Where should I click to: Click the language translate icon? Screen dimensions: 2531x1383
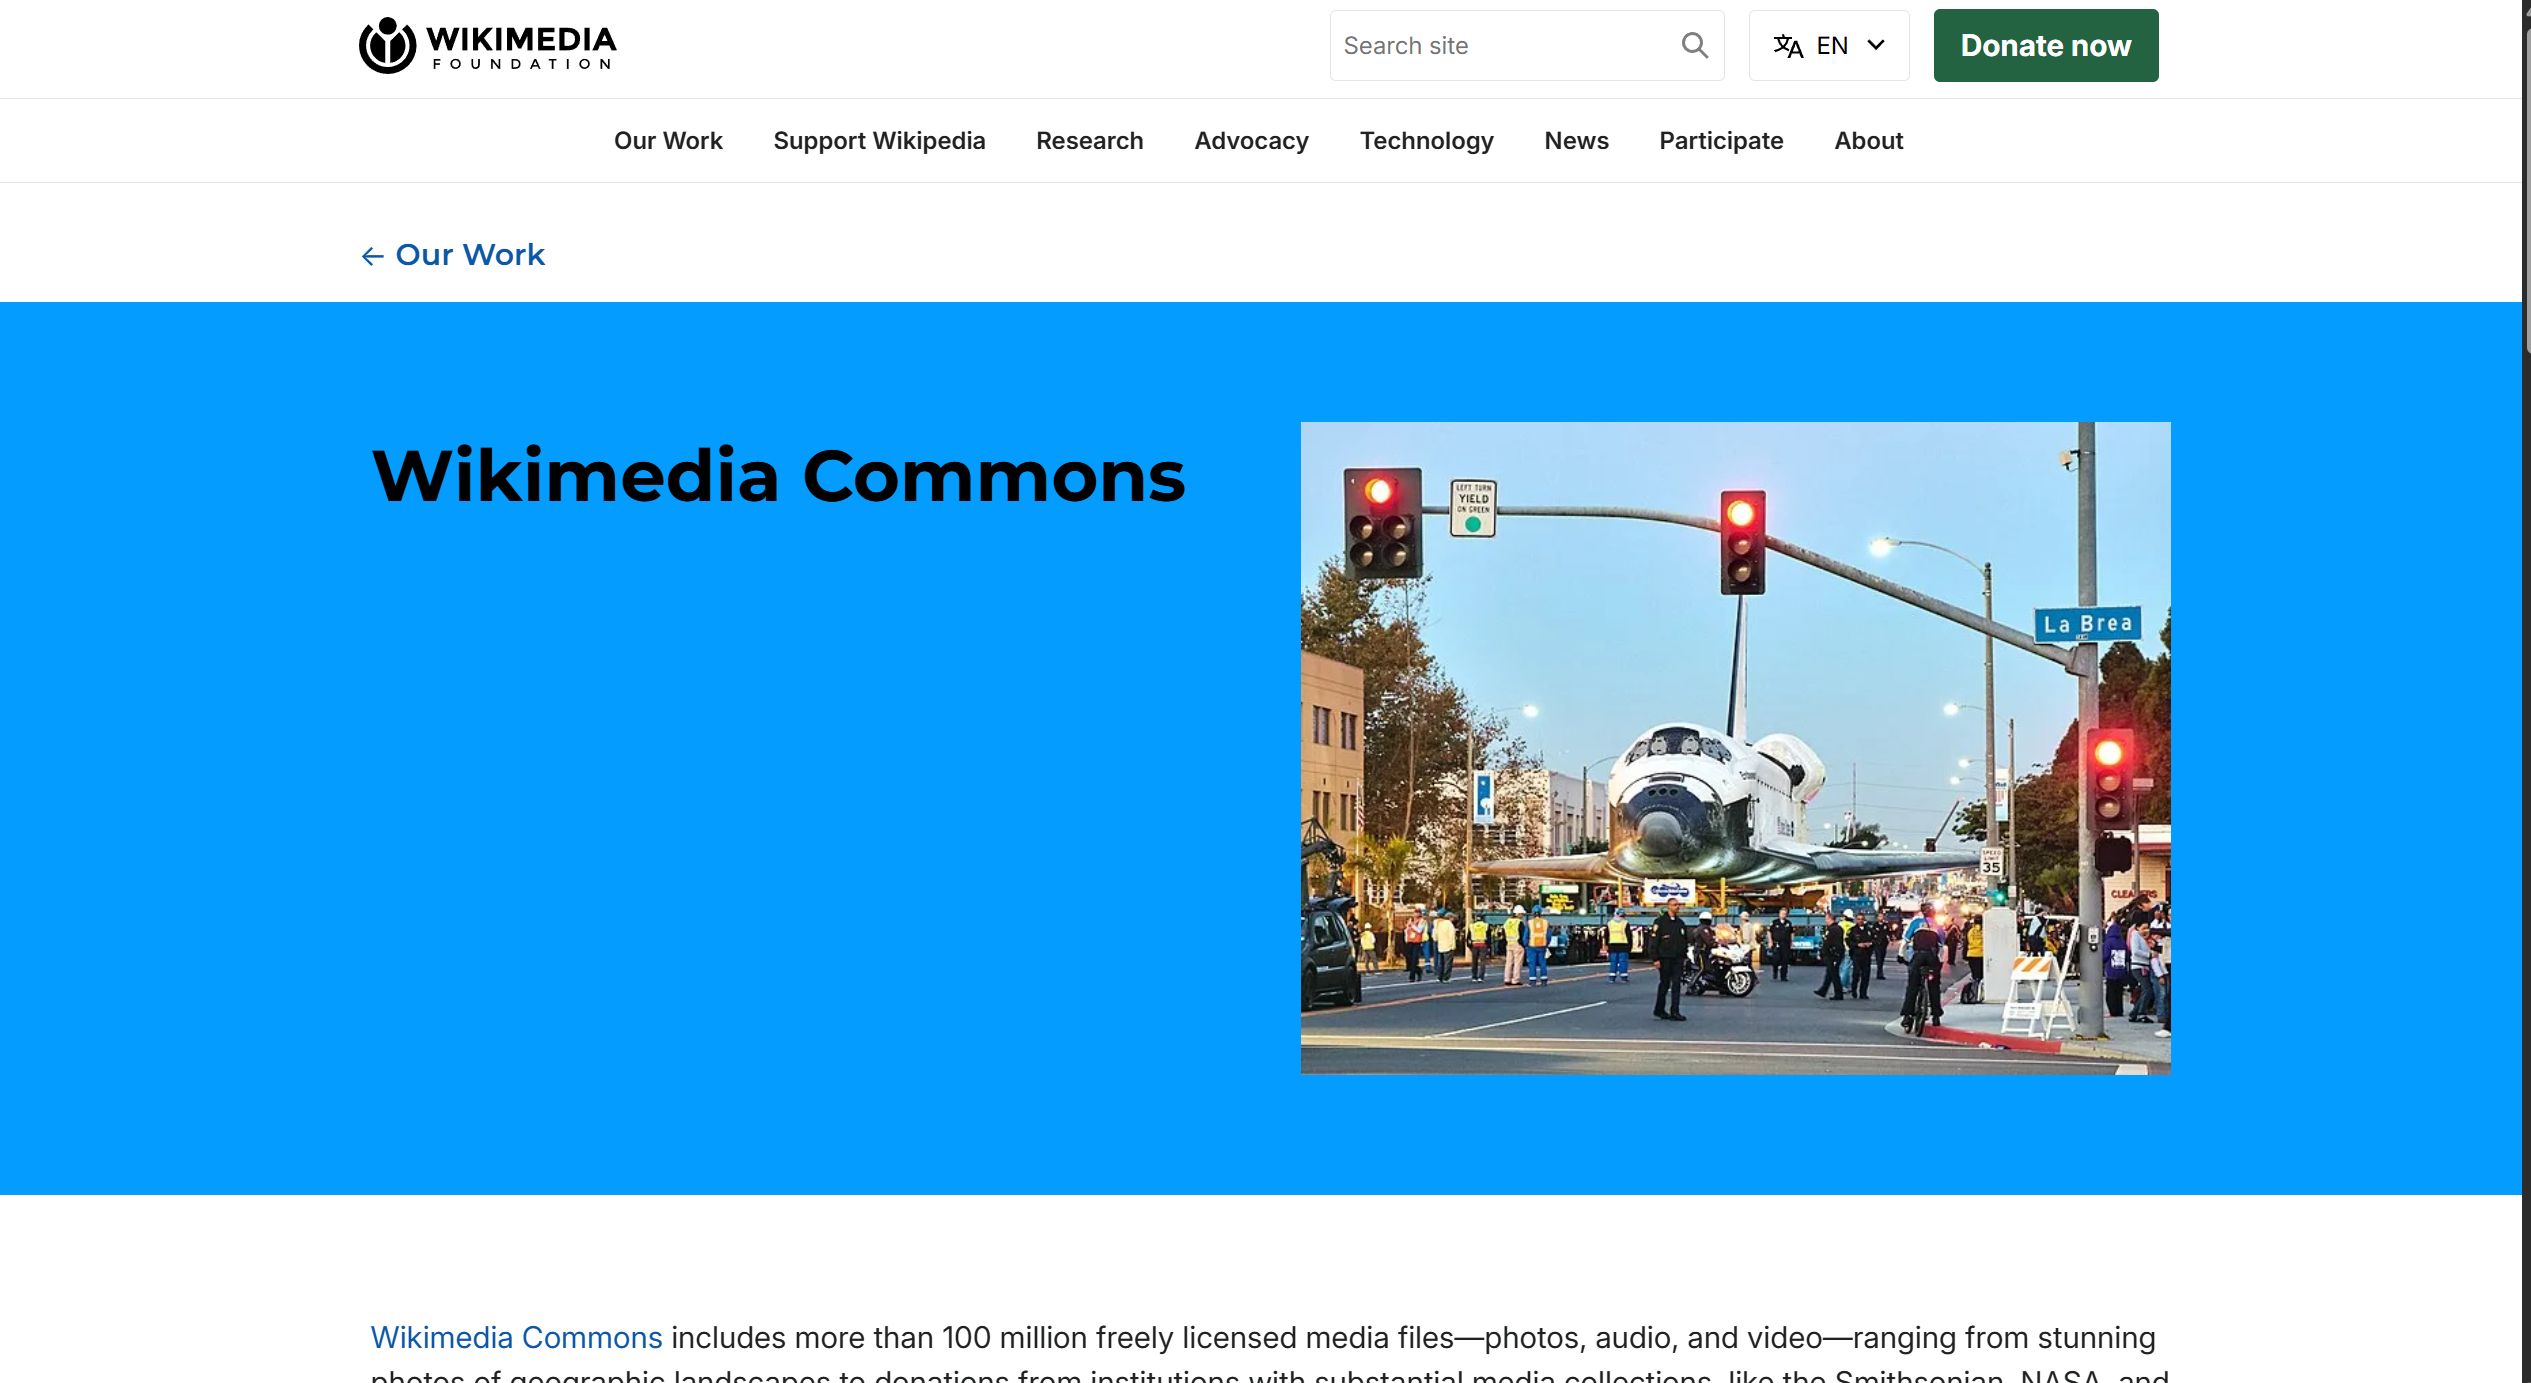pyautogui.click(x=1788, y=46)
